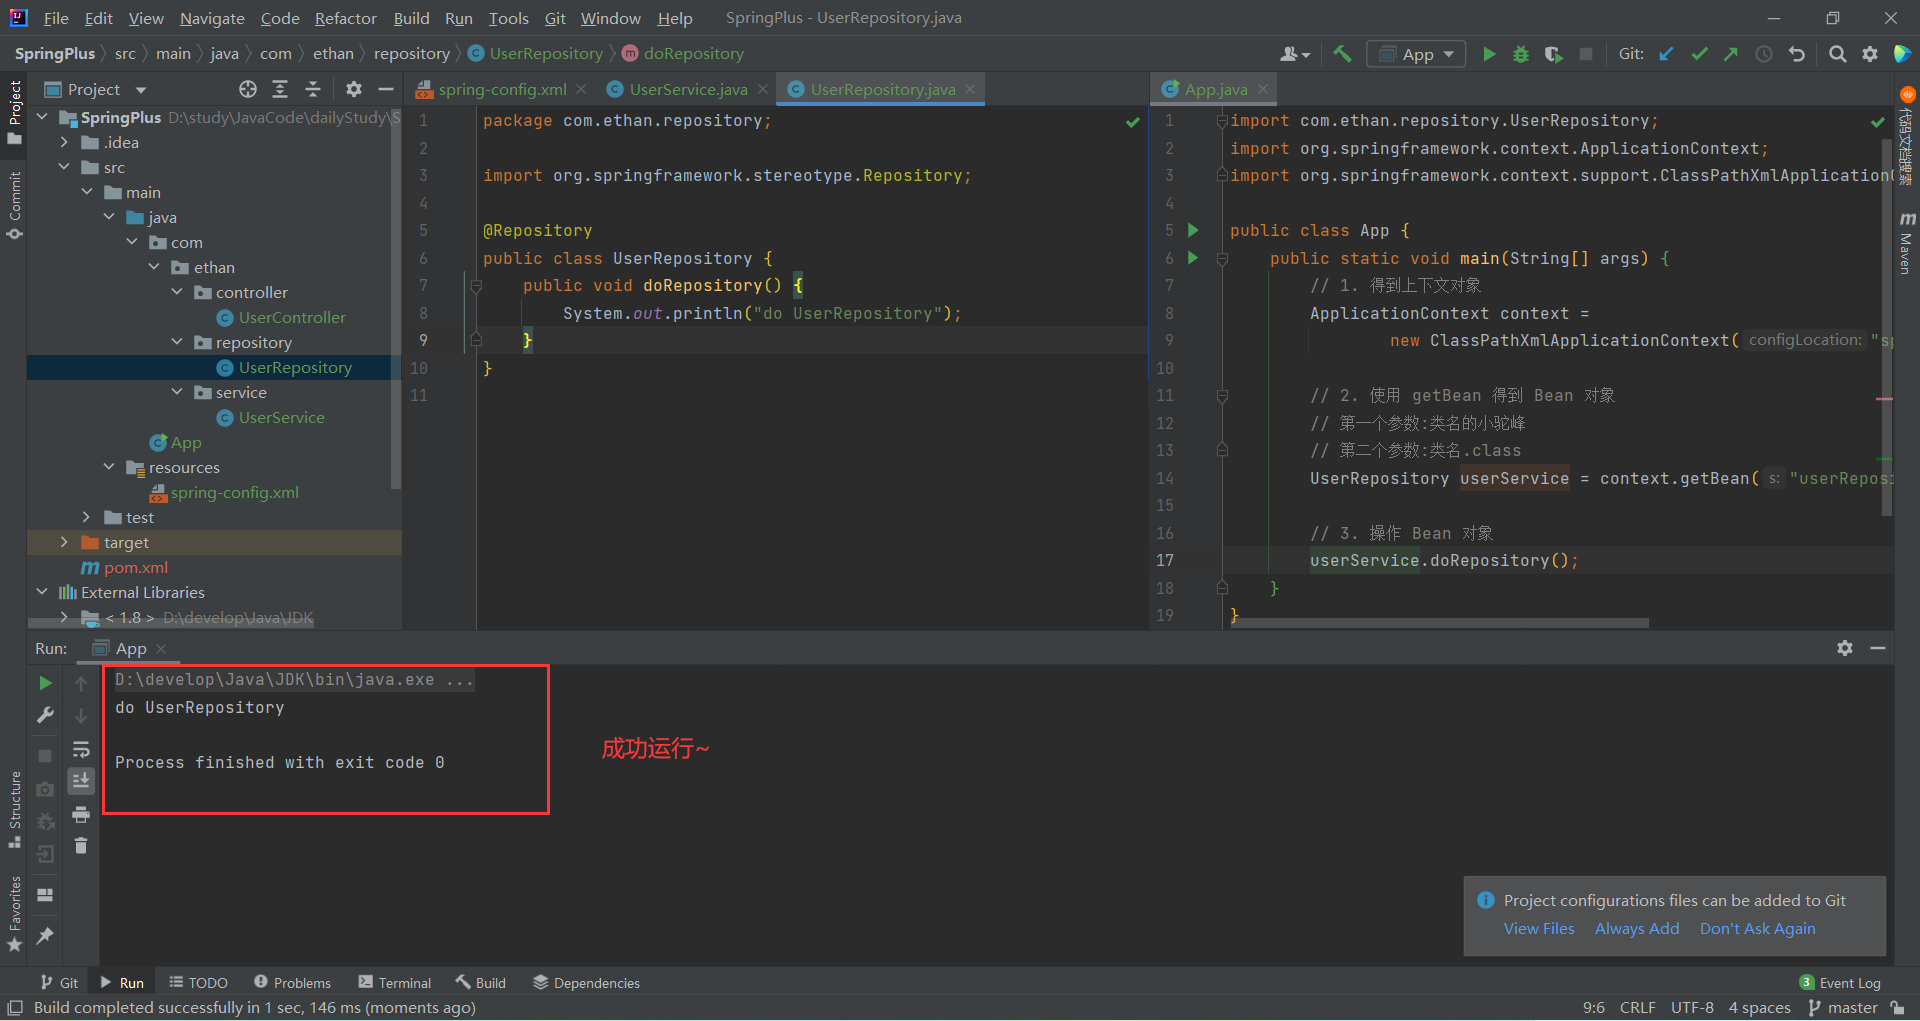This screenshot has width=1920, height=1021.
Task: Open the TODO tool window
Action: point(199,983)
